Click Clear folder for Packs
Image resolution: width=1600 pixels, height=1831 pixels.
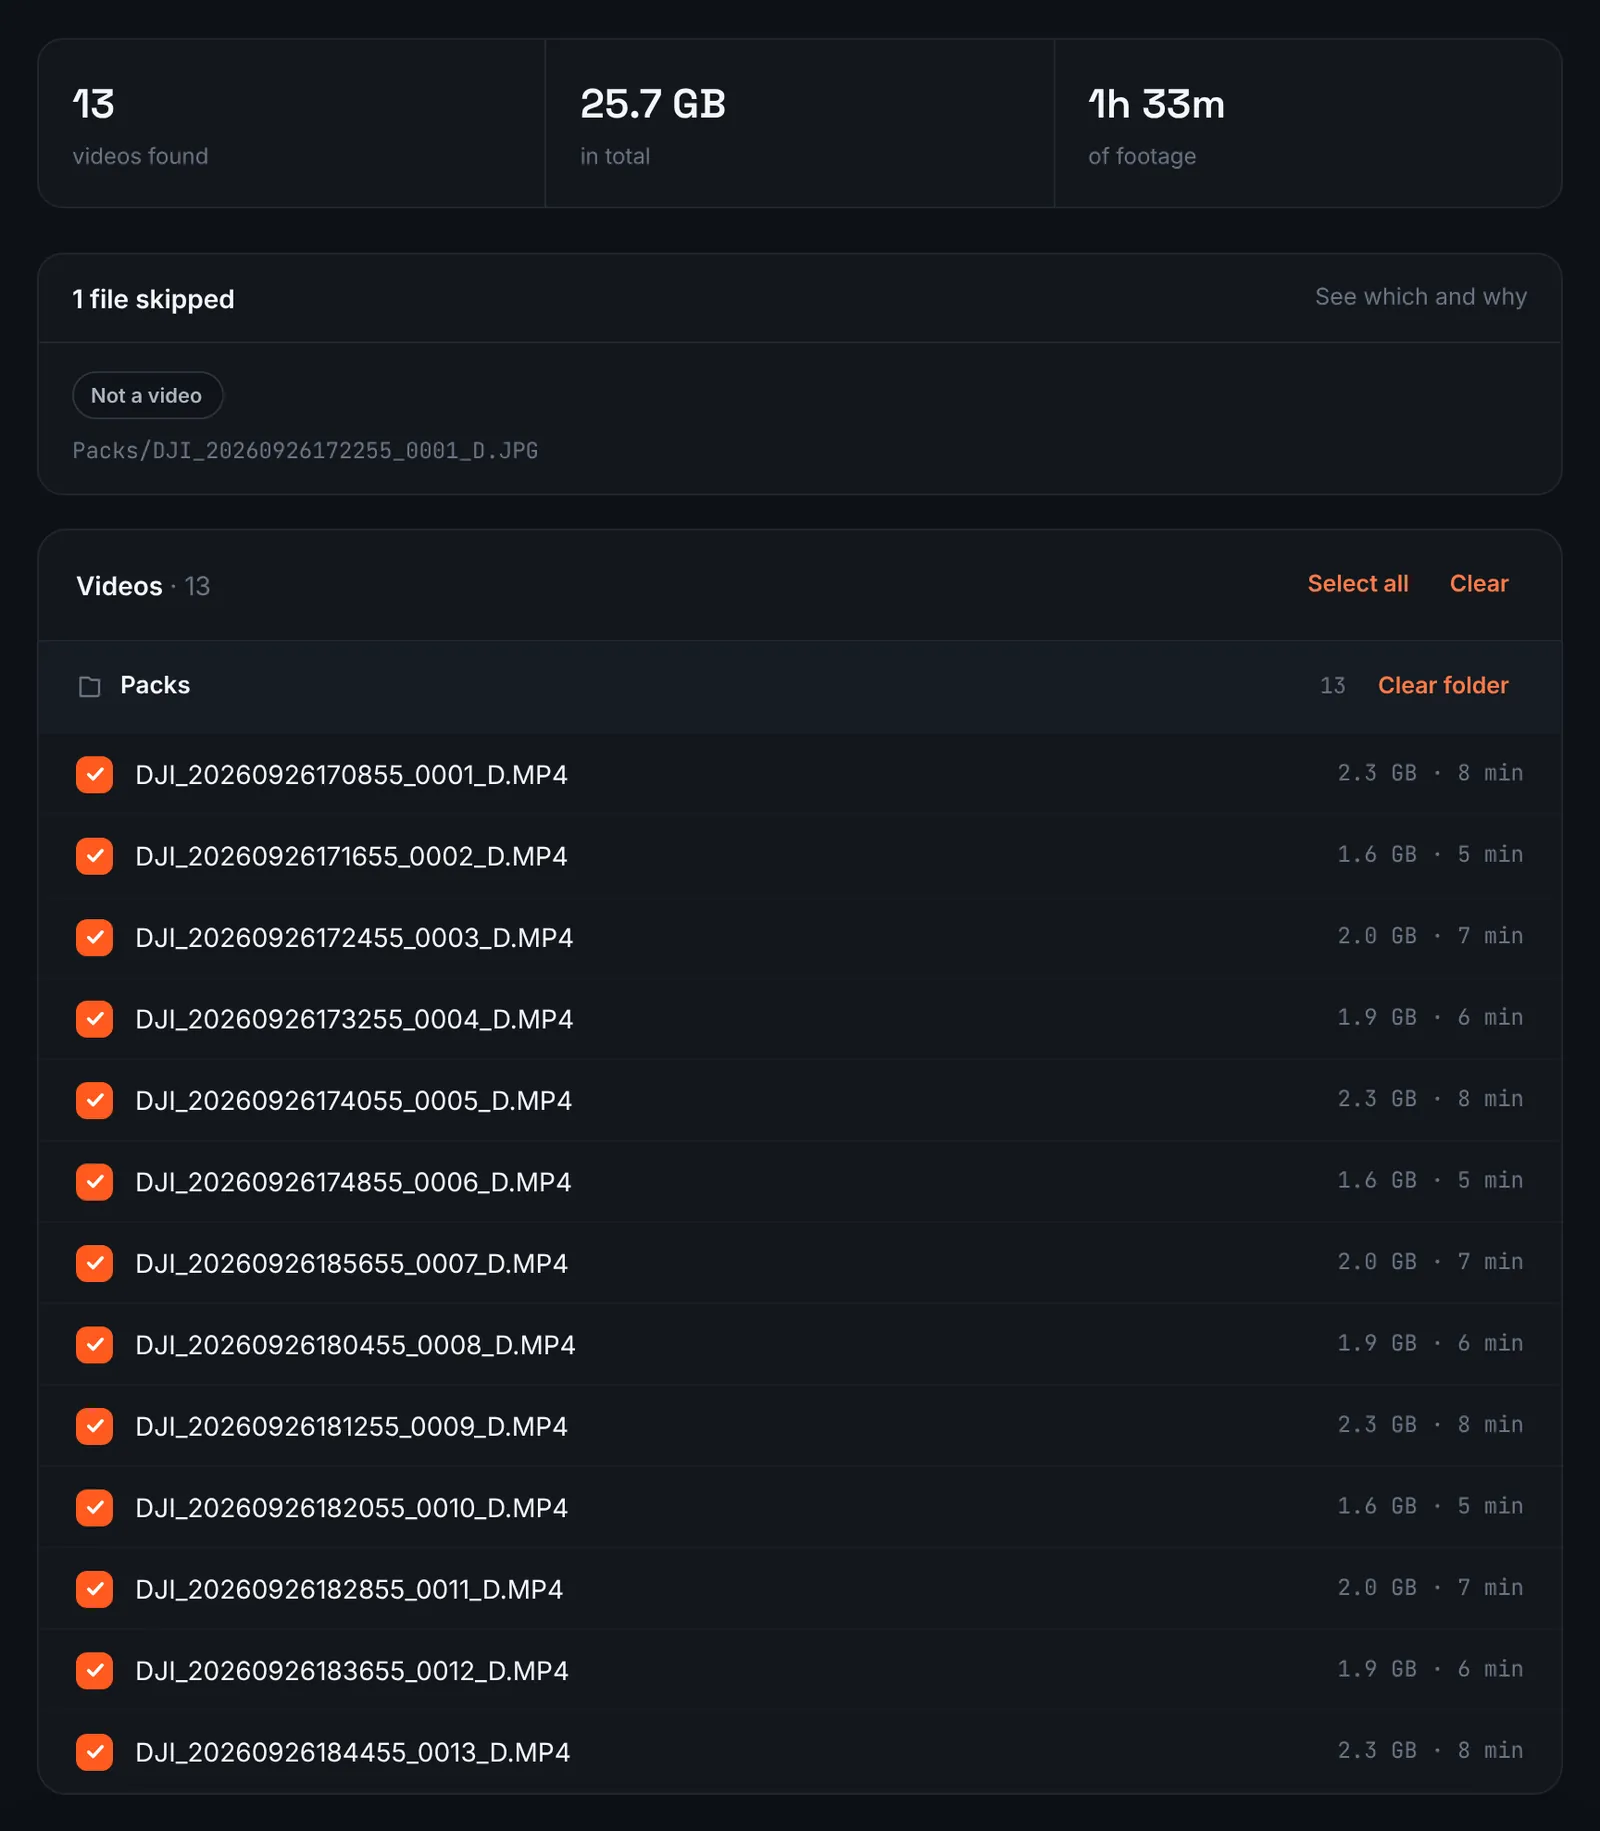pos(1443,686)
